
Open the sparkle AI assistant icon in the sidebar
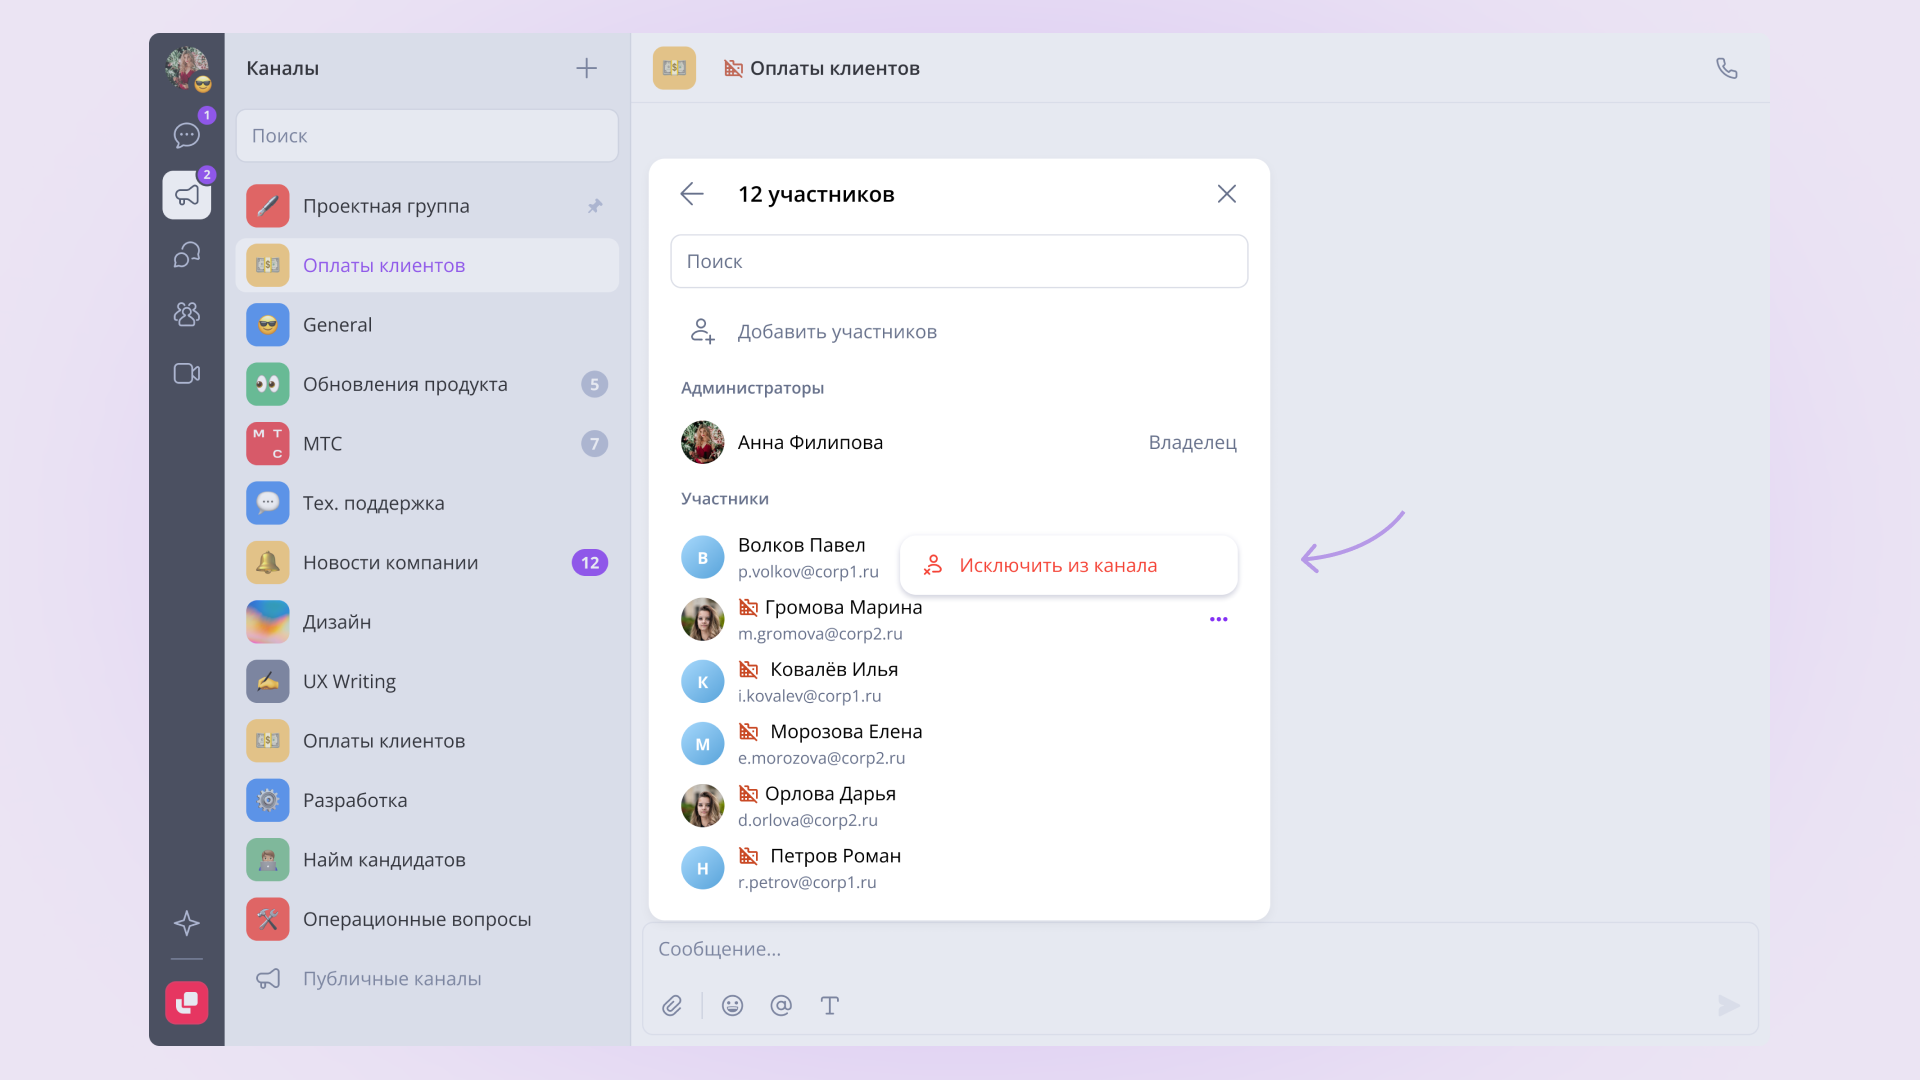(187, 922)
